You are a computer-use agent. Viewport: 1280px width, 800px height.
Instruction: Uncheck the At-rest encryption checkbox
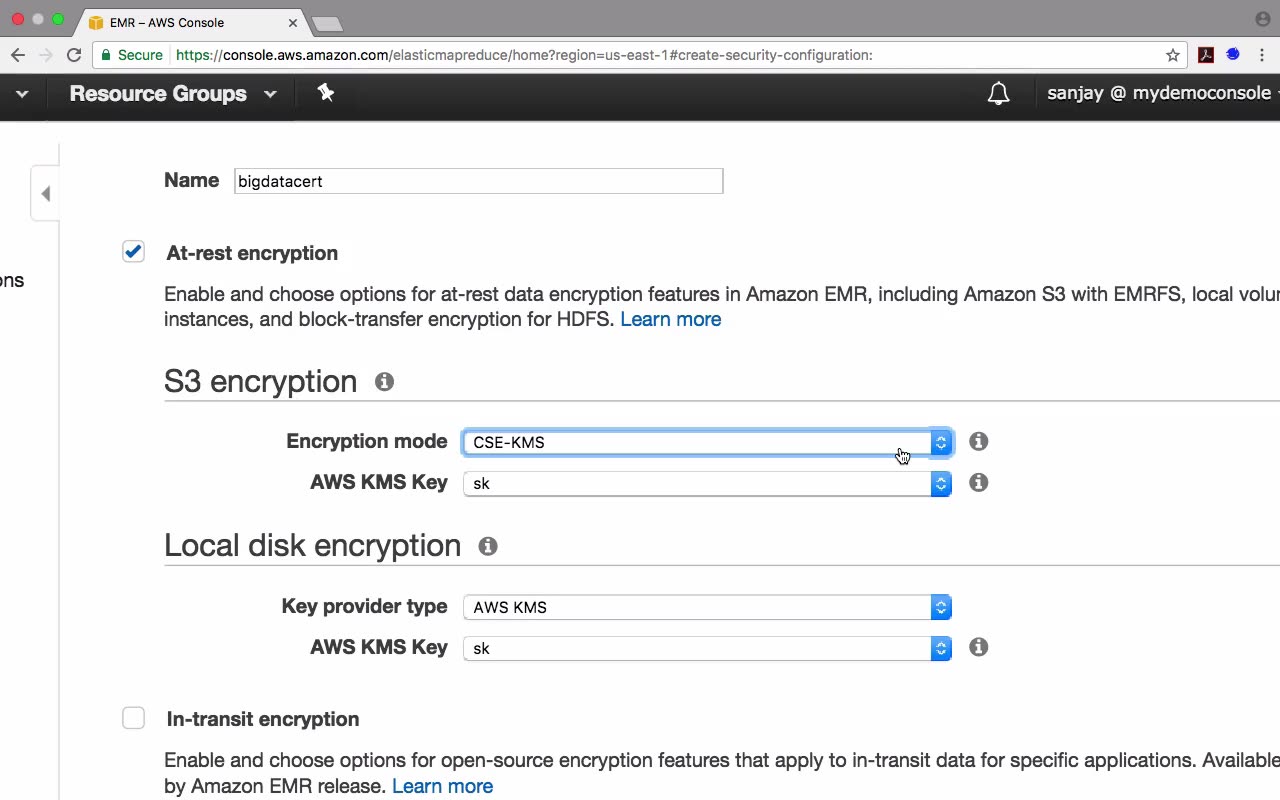133,252
